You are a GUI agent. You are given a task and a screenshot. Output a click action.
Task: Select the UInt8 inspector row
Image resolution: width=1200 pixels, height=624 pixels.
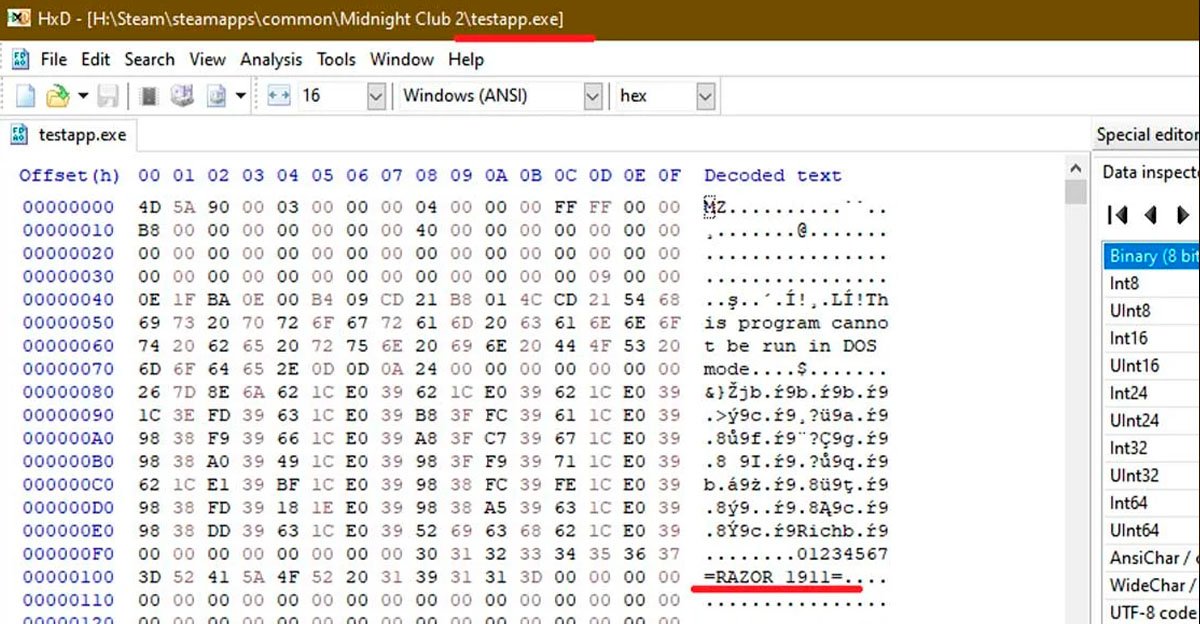(1152, 311)
